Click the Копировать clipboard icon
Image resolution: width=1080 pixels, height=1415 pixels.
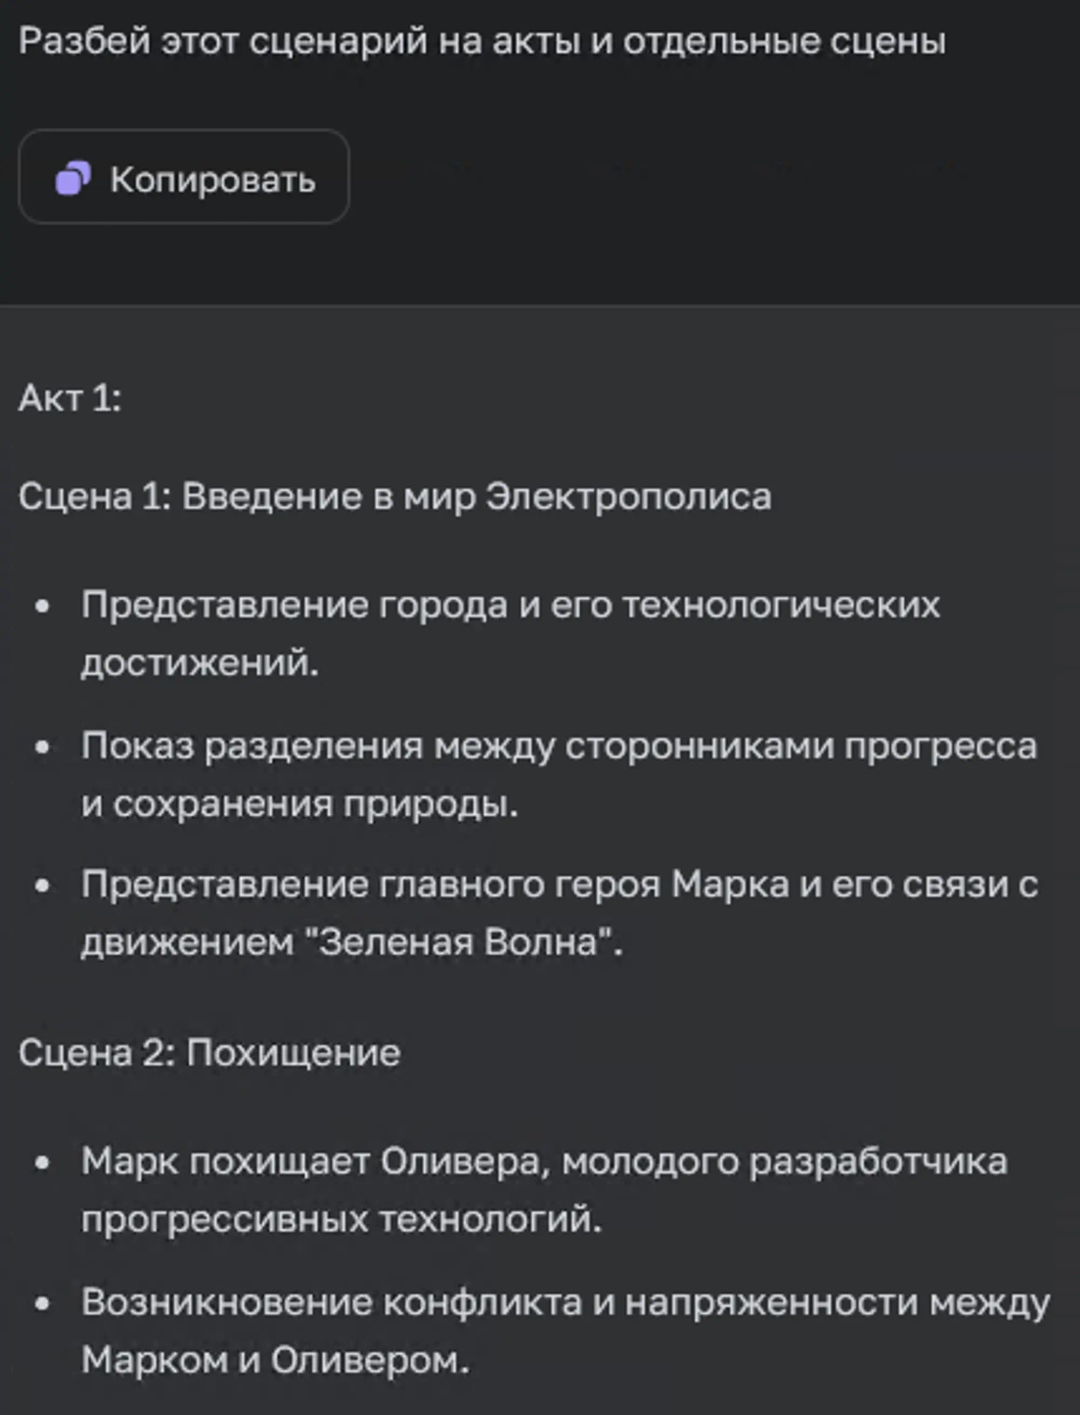click(x=75, y=180)
